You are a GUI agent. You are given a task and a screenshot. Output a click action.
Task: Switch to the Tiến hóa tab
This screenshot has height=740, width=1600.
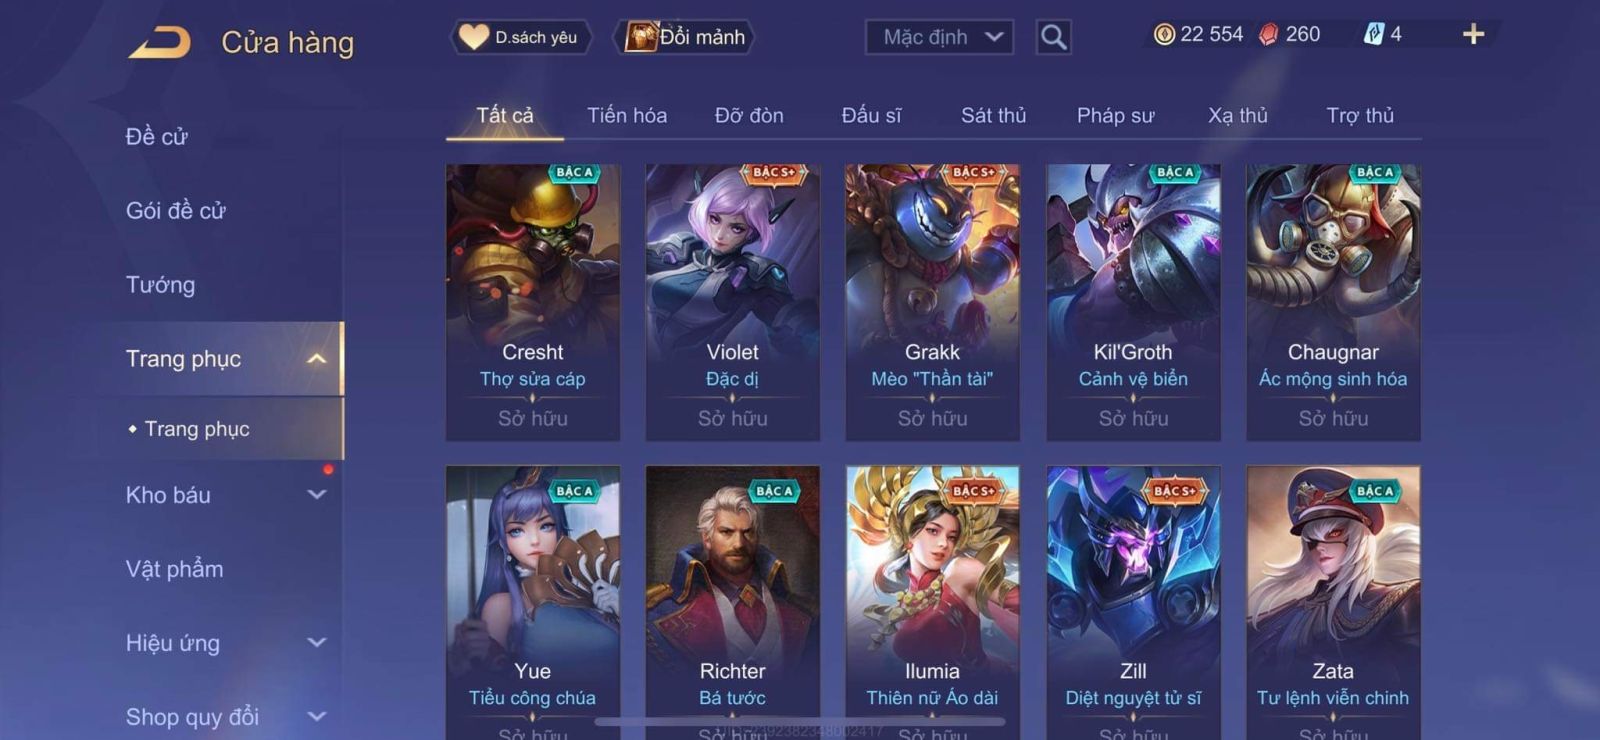point(627,115)
